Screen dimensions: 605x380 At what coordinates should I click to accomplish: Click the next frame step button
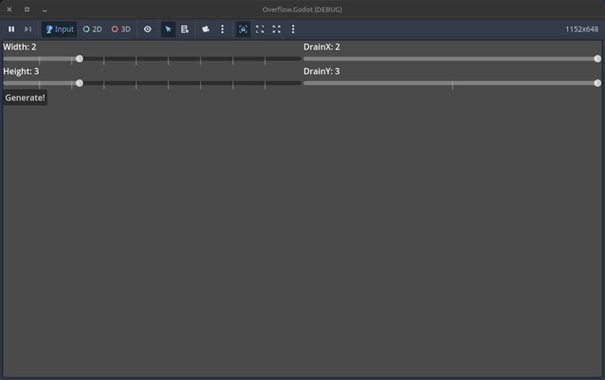pos(28,29)
